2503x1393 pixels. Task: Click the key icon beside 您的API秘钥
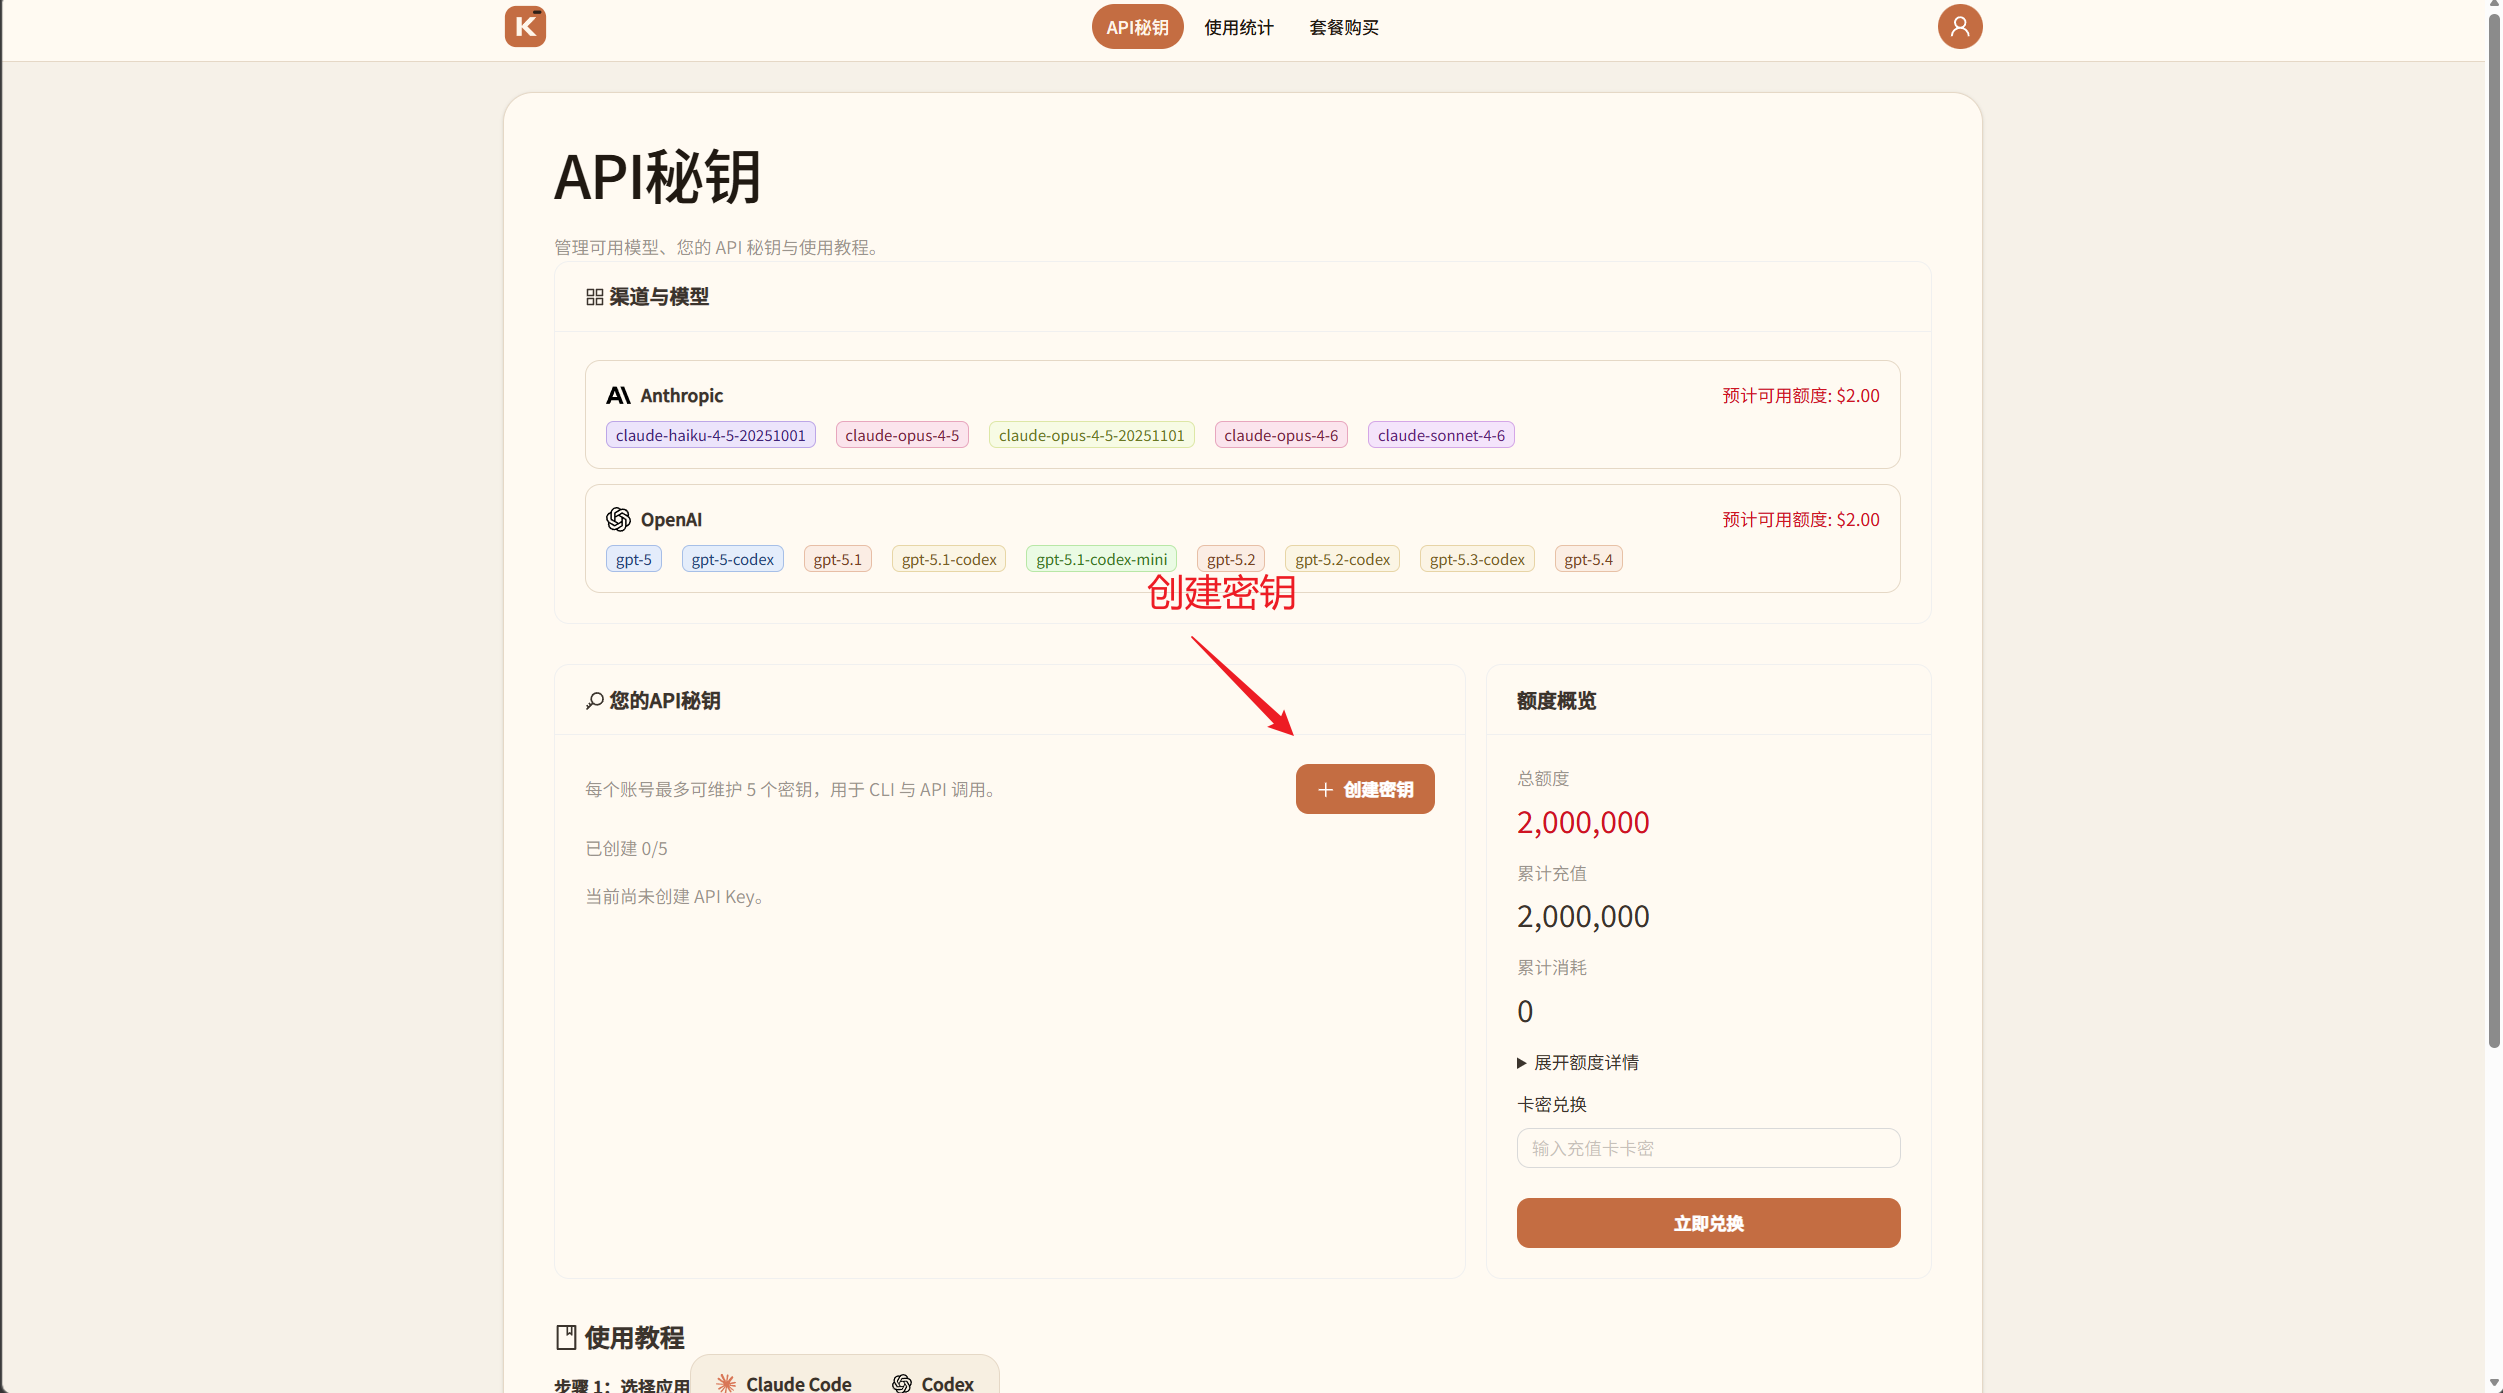tap(594, 701)
